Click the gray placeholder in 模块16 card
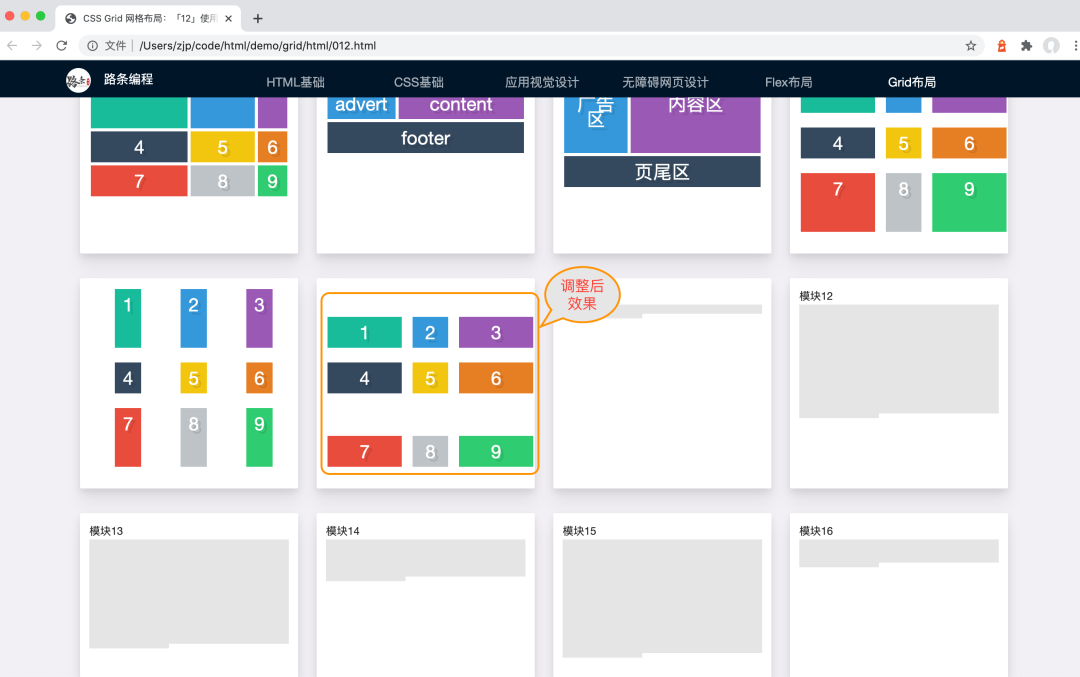The height and width of the screenshot is (677, 1080). click(x=899, y=552)
